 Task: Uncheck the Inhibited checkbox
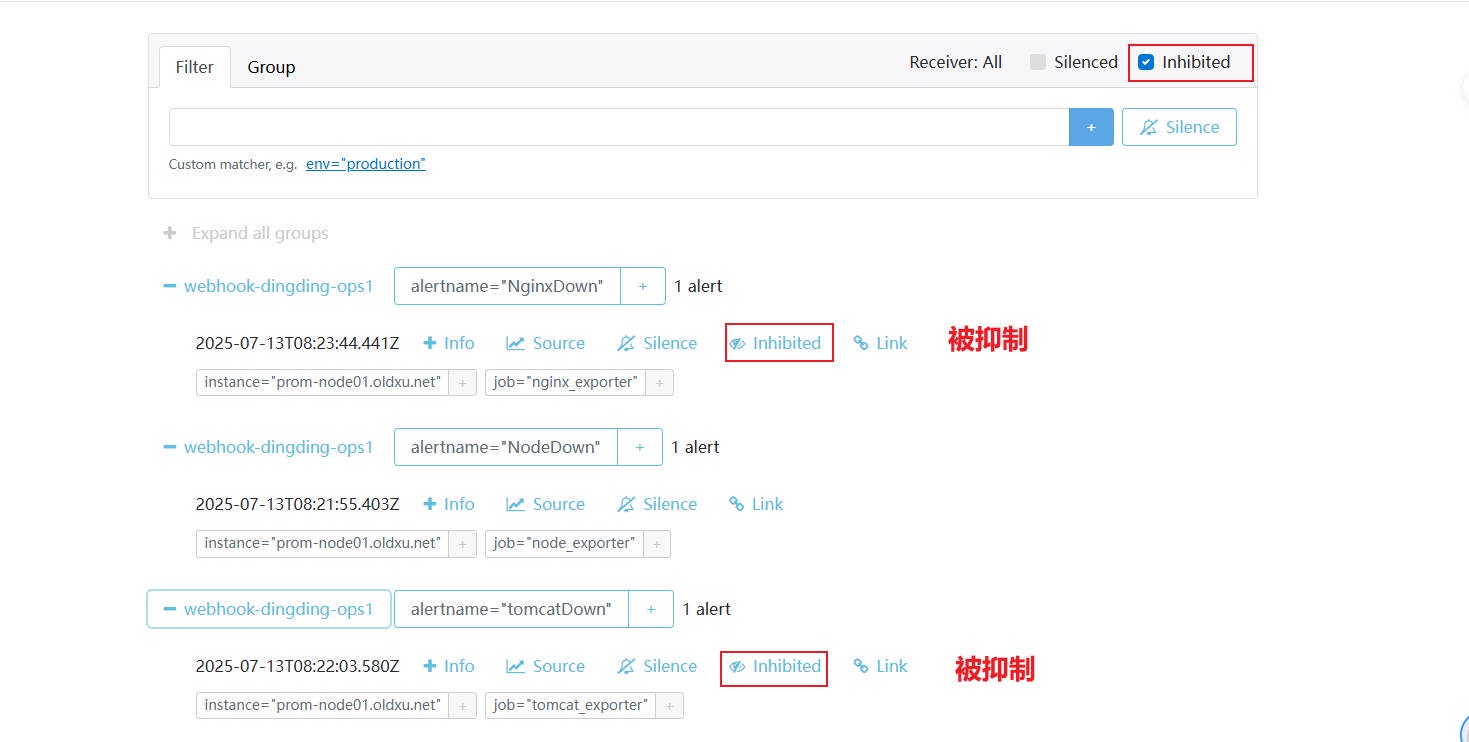coord(1146,62)
